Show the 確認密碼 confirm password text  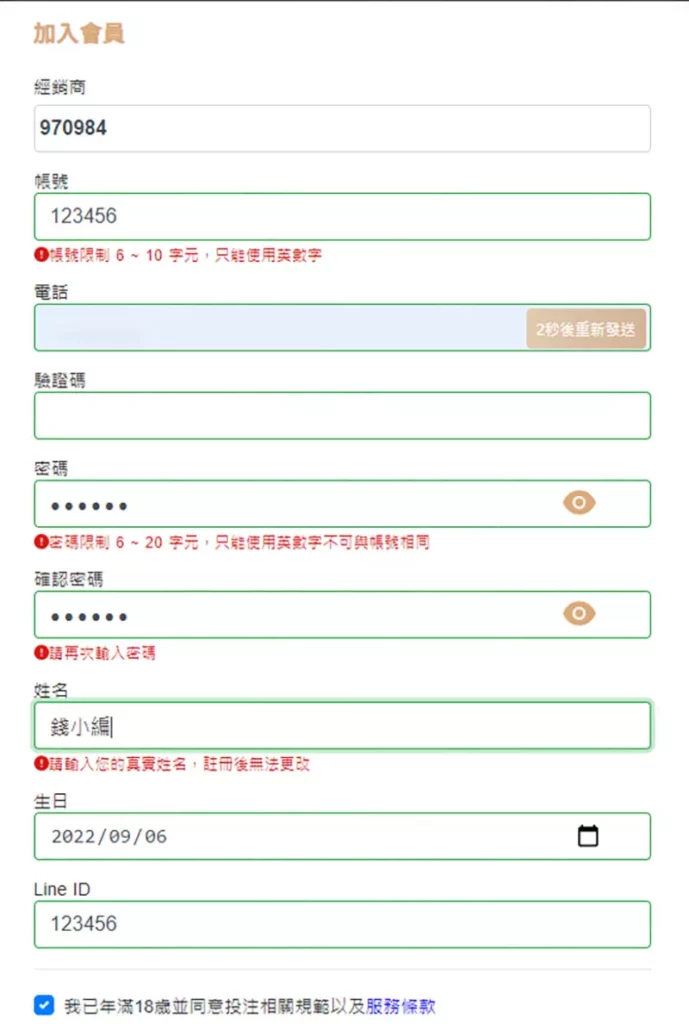tap(578, 614)
